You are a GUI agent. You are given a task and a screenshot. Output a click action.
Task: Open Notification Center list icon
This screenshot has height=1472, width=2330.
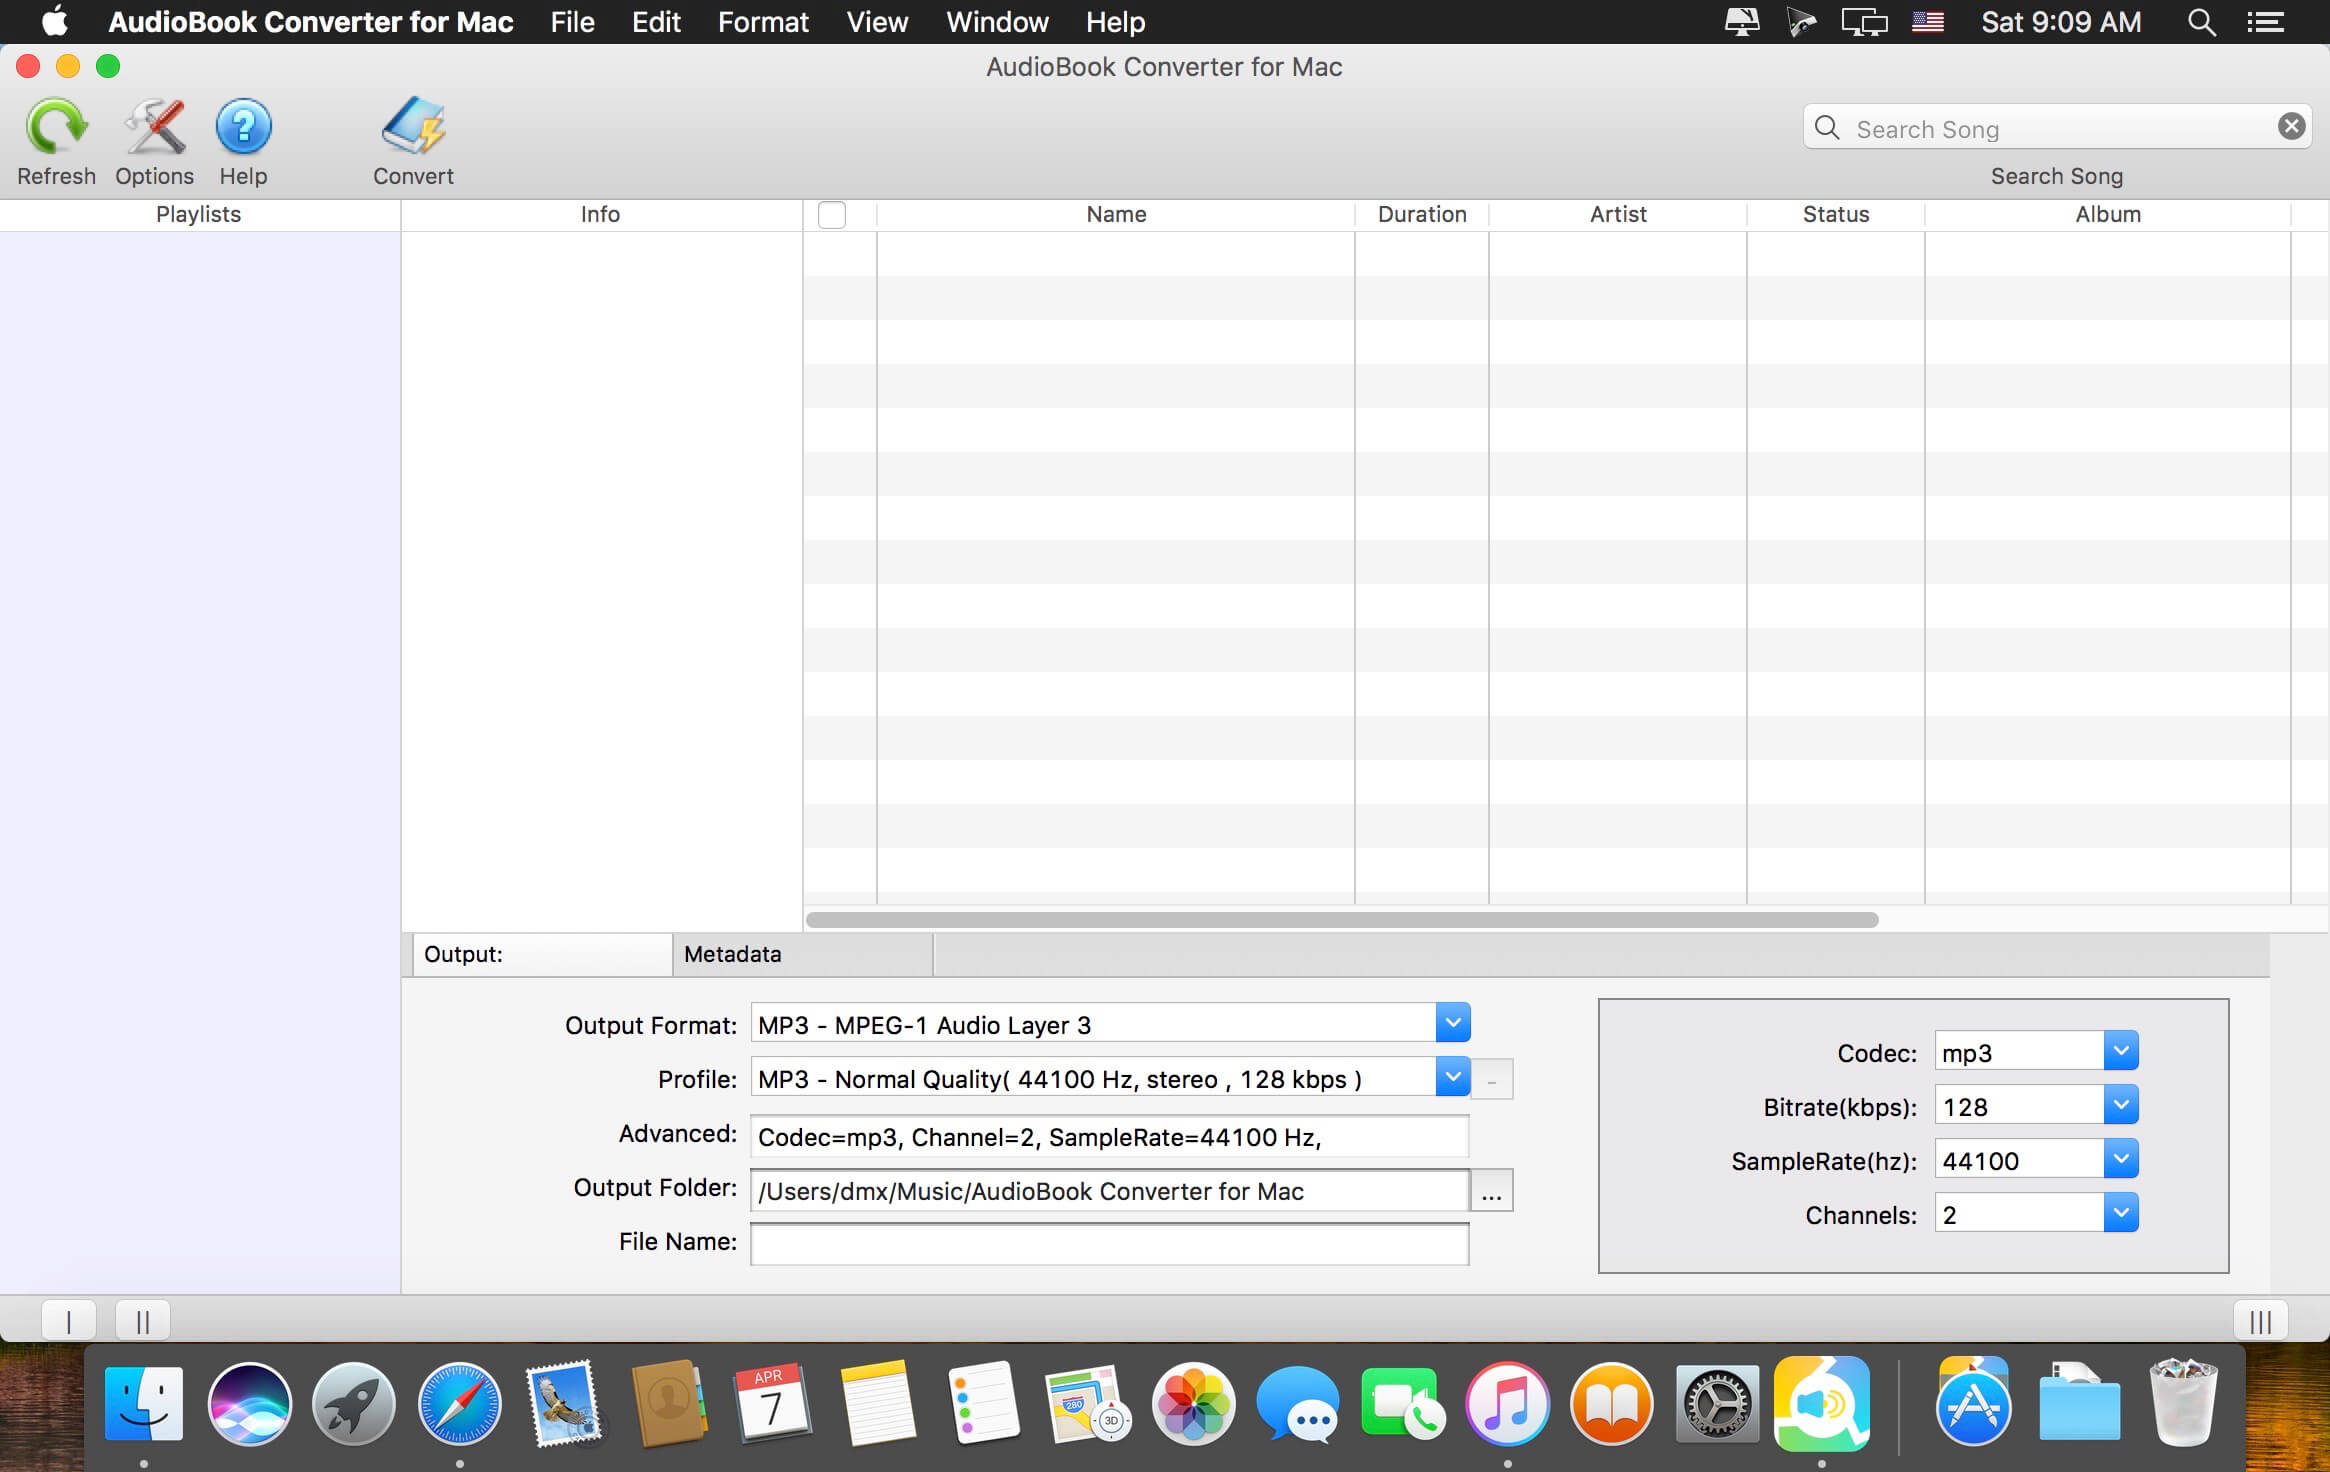2265,22
